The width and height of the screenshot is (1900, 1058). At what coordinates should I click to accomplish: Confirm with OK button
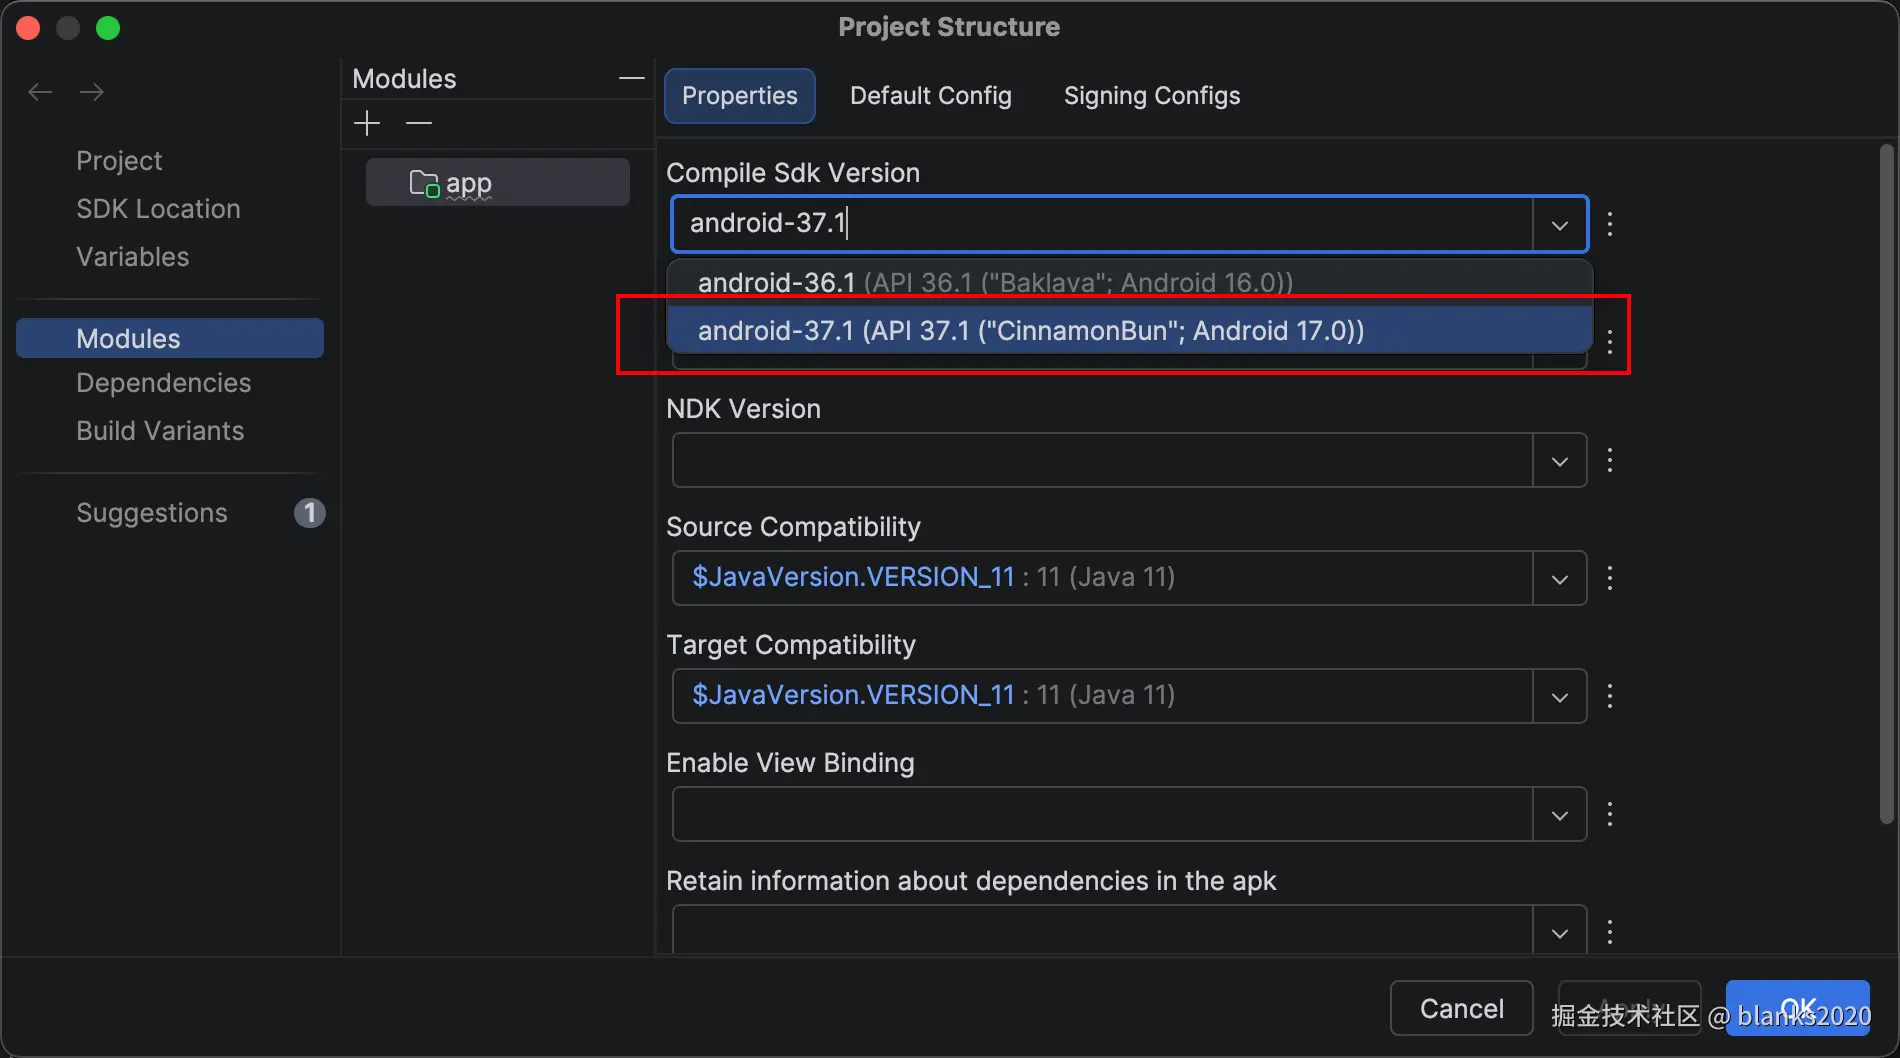(1797, 1008)
